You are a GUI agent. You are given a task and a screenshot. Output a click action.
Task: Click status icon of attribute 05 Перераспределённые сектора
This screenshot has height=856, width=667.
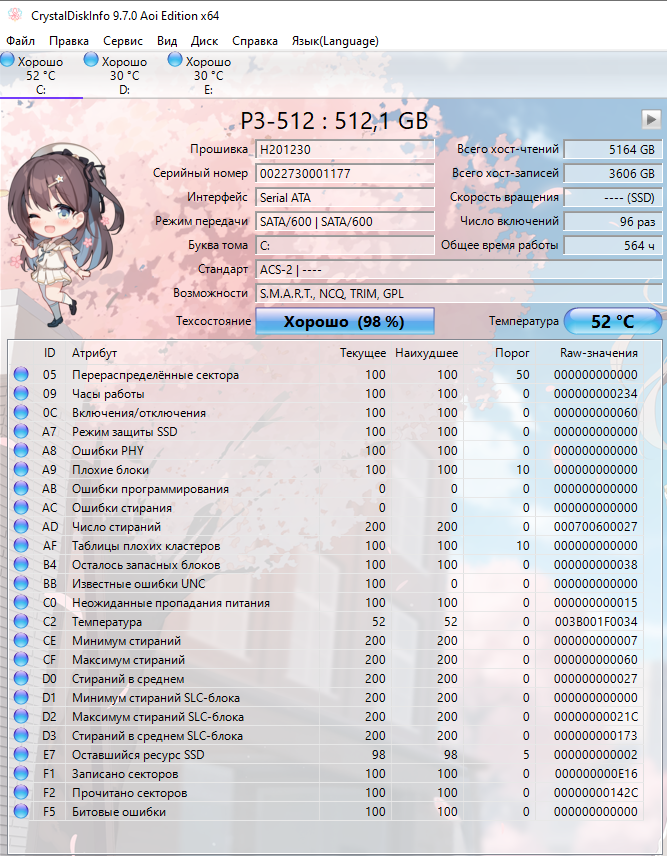click(21, 374)
